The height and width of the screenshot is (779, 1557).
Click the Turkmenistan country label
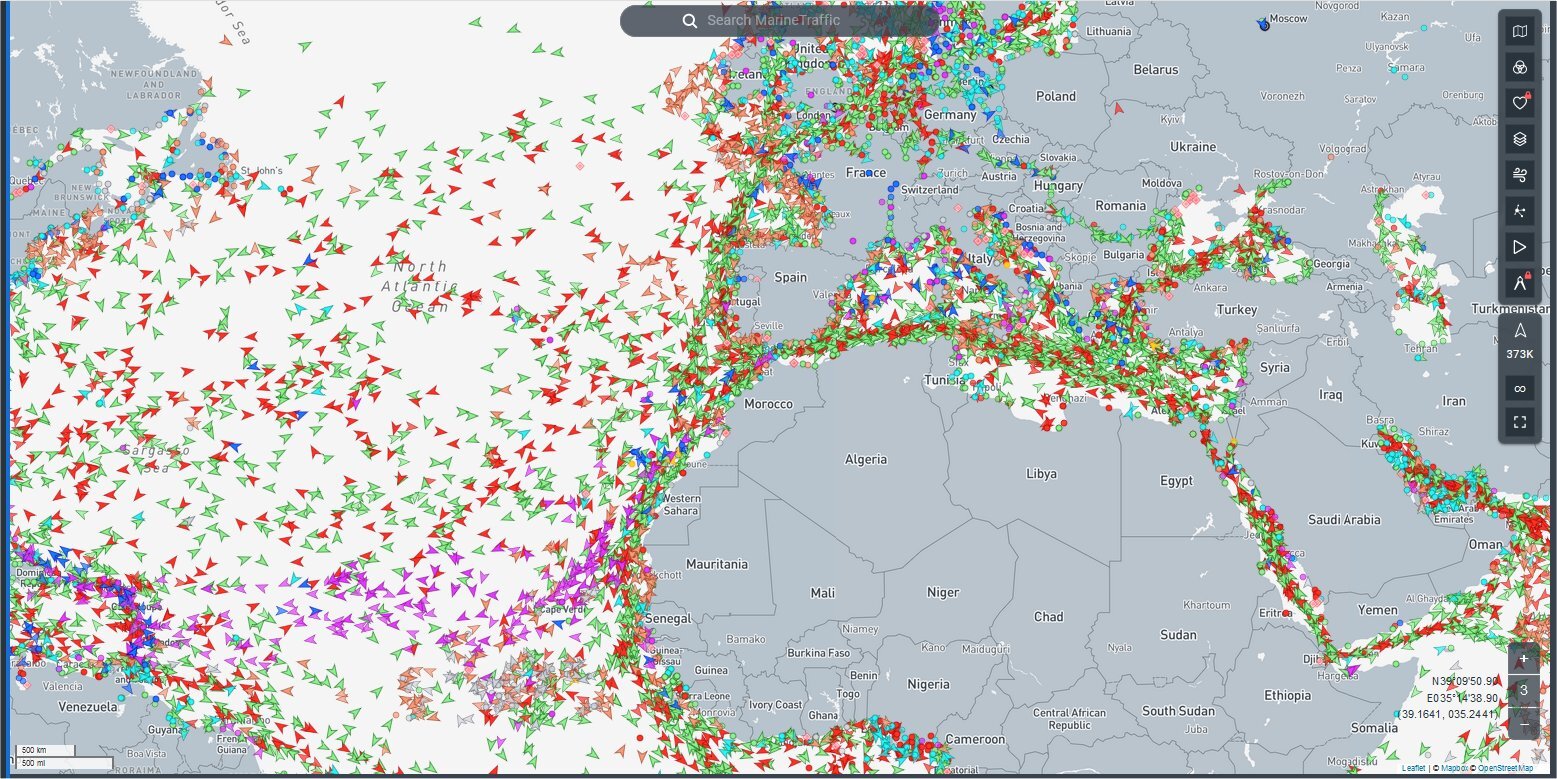(1510, 310)
